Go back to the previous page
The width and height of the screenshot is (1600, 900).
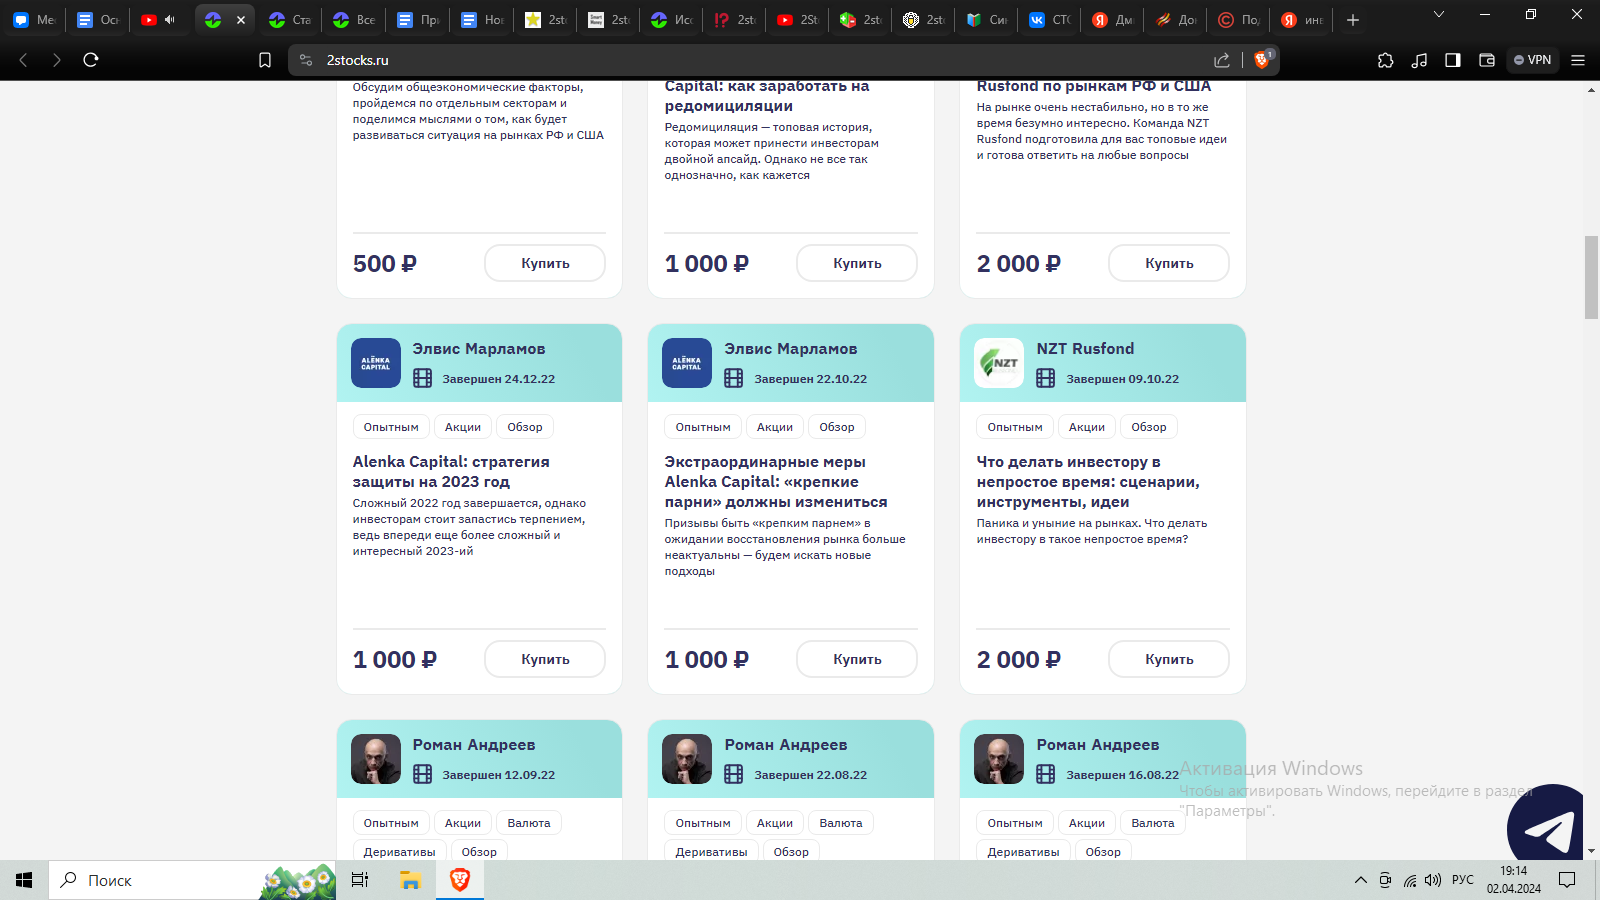coord(24,60)
